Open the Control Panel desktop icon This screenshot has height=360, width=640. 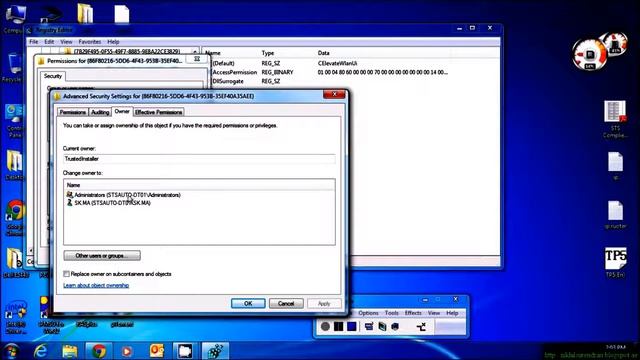14,120
